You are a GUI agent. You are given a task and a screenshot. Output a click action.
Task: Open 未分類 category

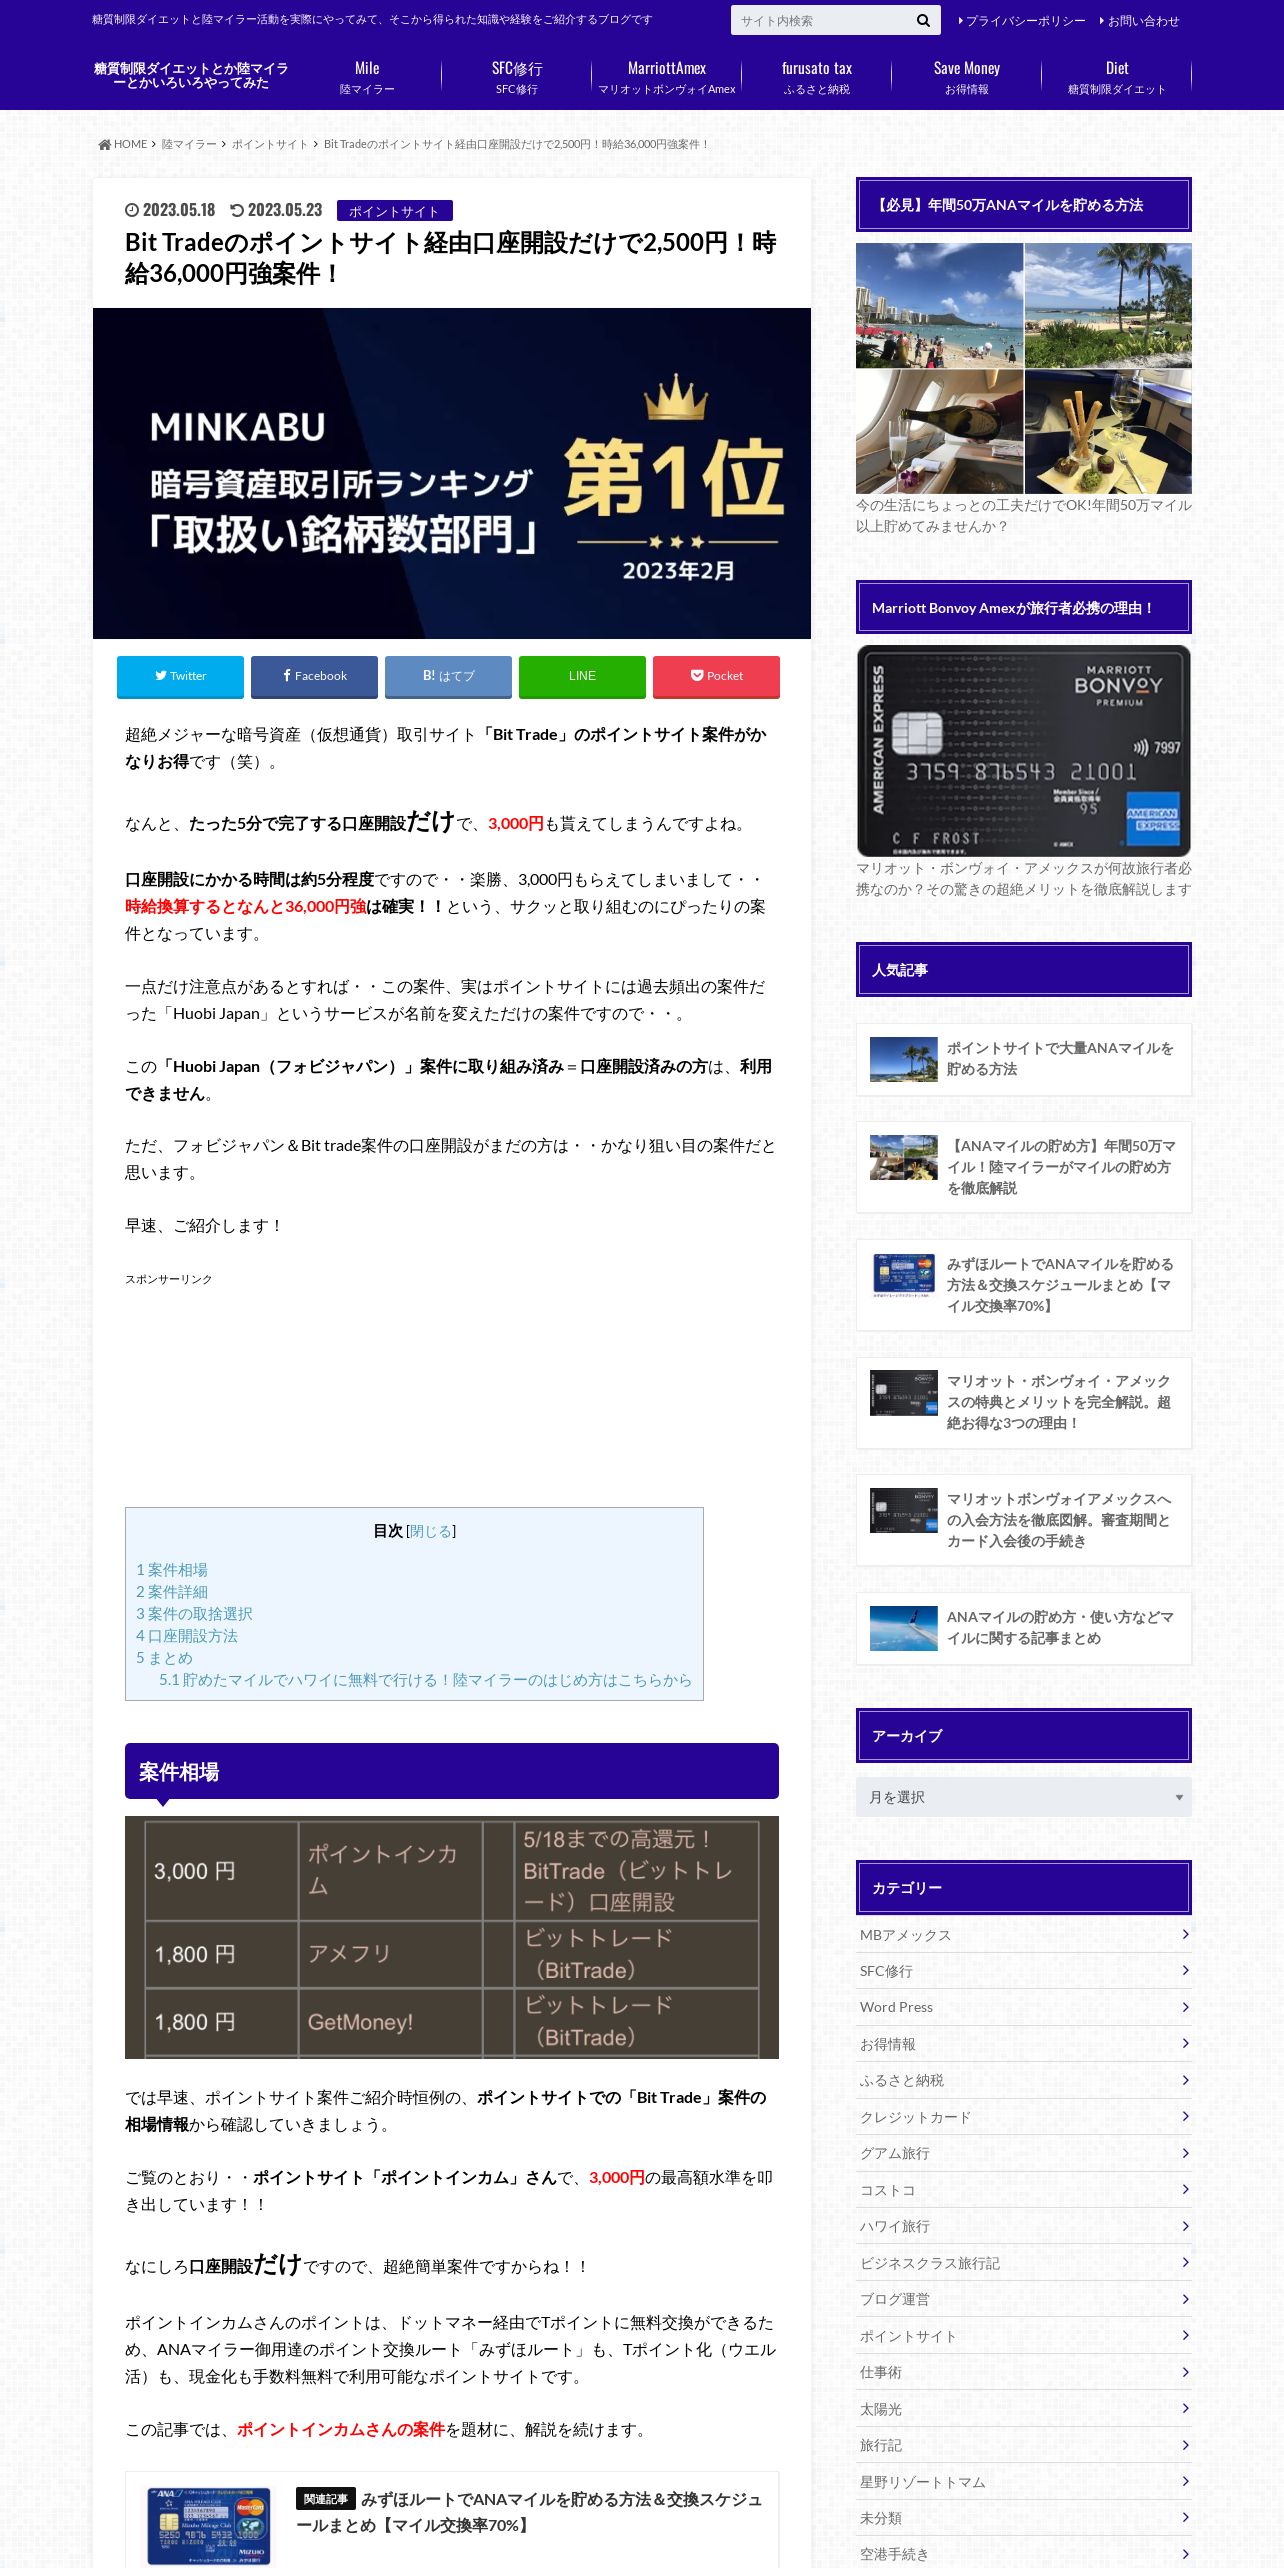pos(1024,2518)
